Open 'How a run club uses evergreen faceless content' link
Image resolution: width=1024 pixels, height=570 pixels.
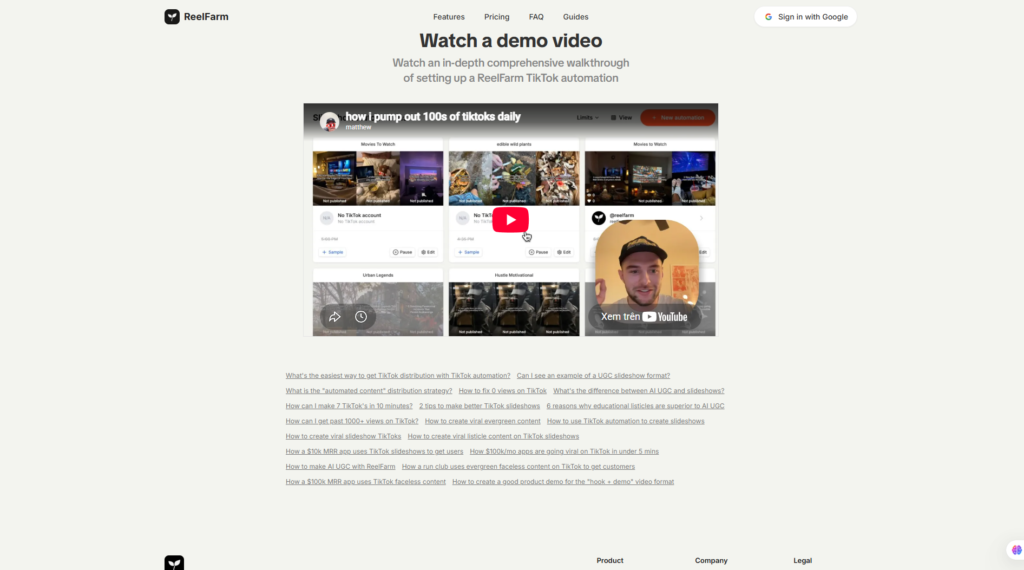518,466
